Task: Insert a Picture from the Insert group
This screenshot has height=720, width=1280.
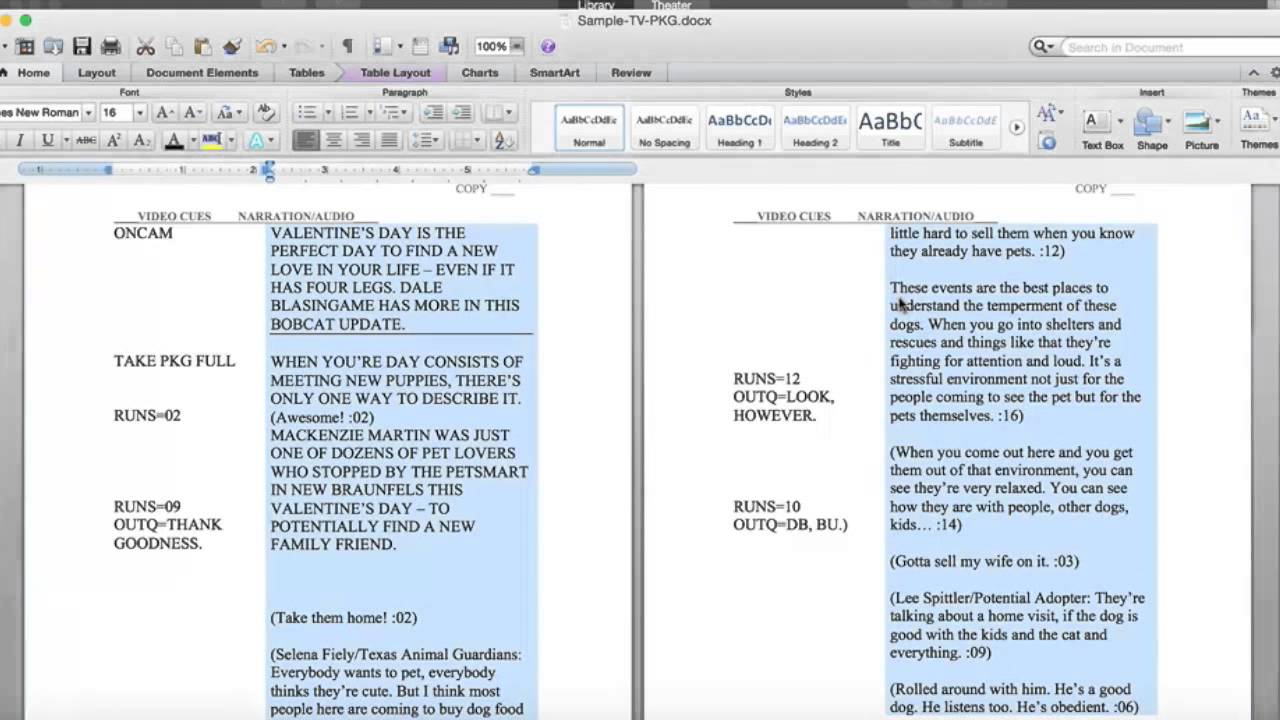Action: pos(1201,128)
